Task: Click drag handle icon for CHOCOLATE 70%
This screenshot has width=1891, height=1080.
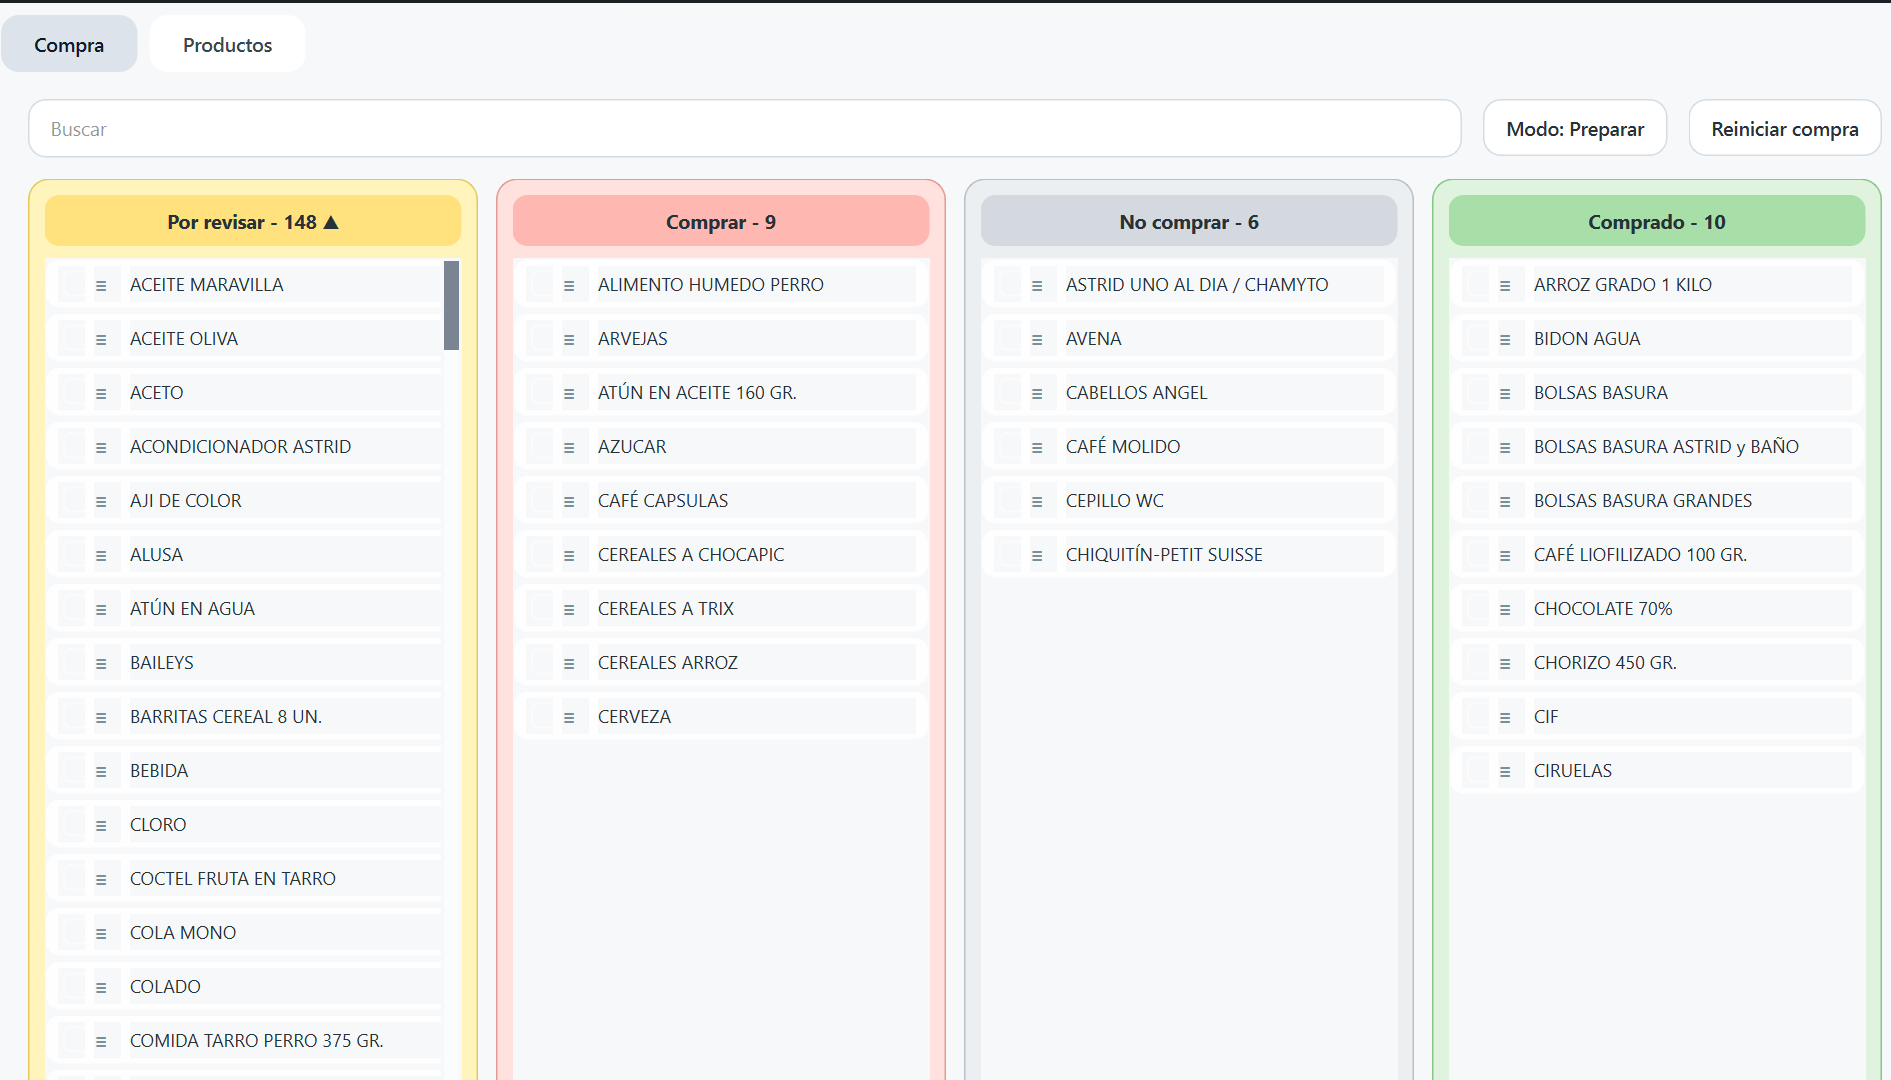Action: pyautogui.click(x=1505, y=610)
